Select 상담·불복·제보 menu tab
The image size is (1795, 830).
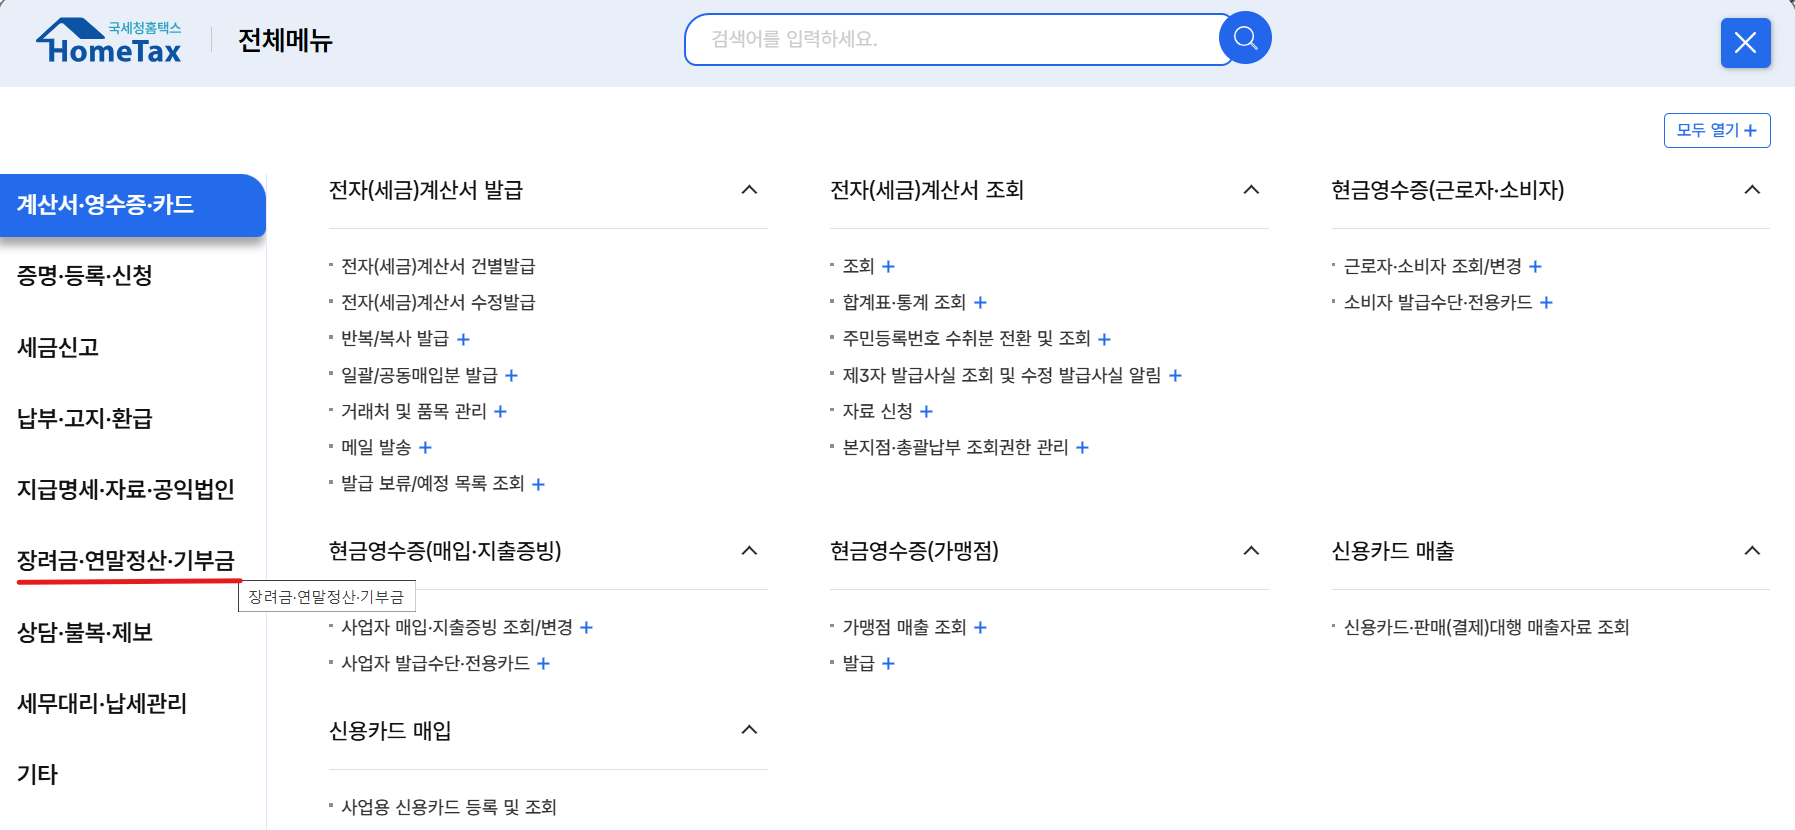[x=85, y=633]
